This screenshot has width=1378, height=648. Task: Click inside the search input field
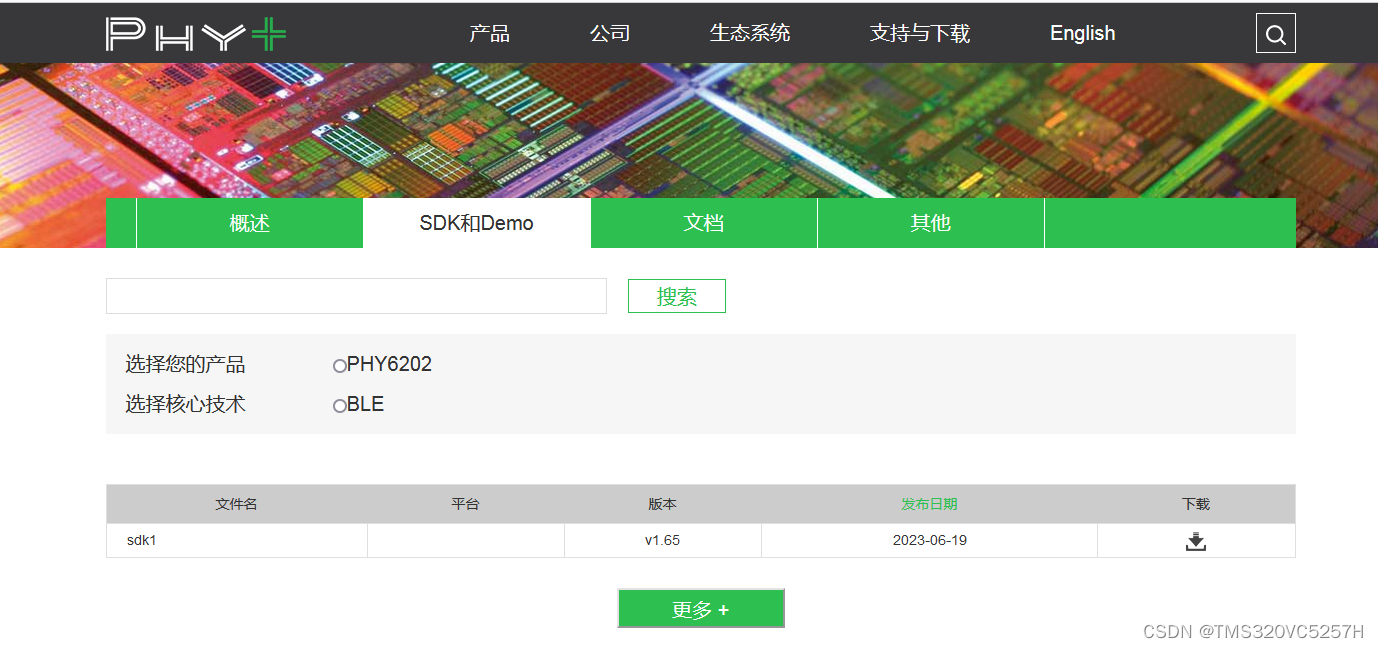pyautogui.click(x=356, y=295)
